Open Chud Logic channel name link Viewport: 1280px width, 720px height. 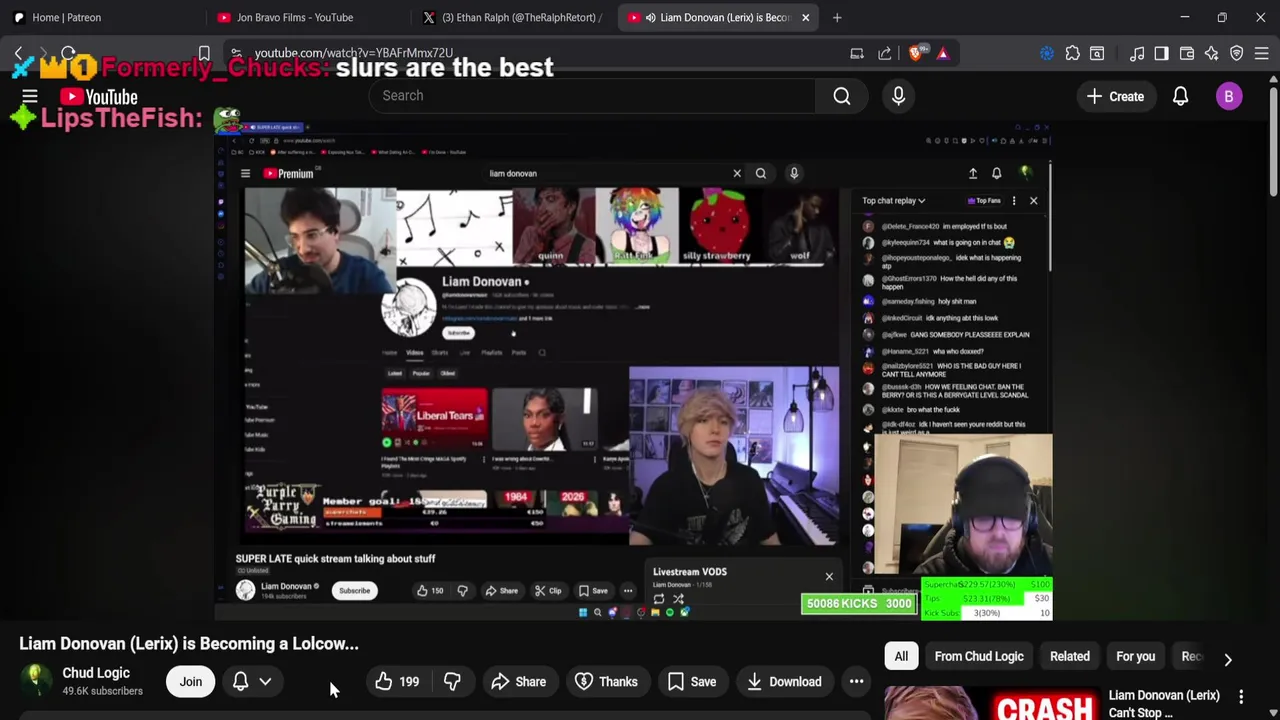coord(96,673)
